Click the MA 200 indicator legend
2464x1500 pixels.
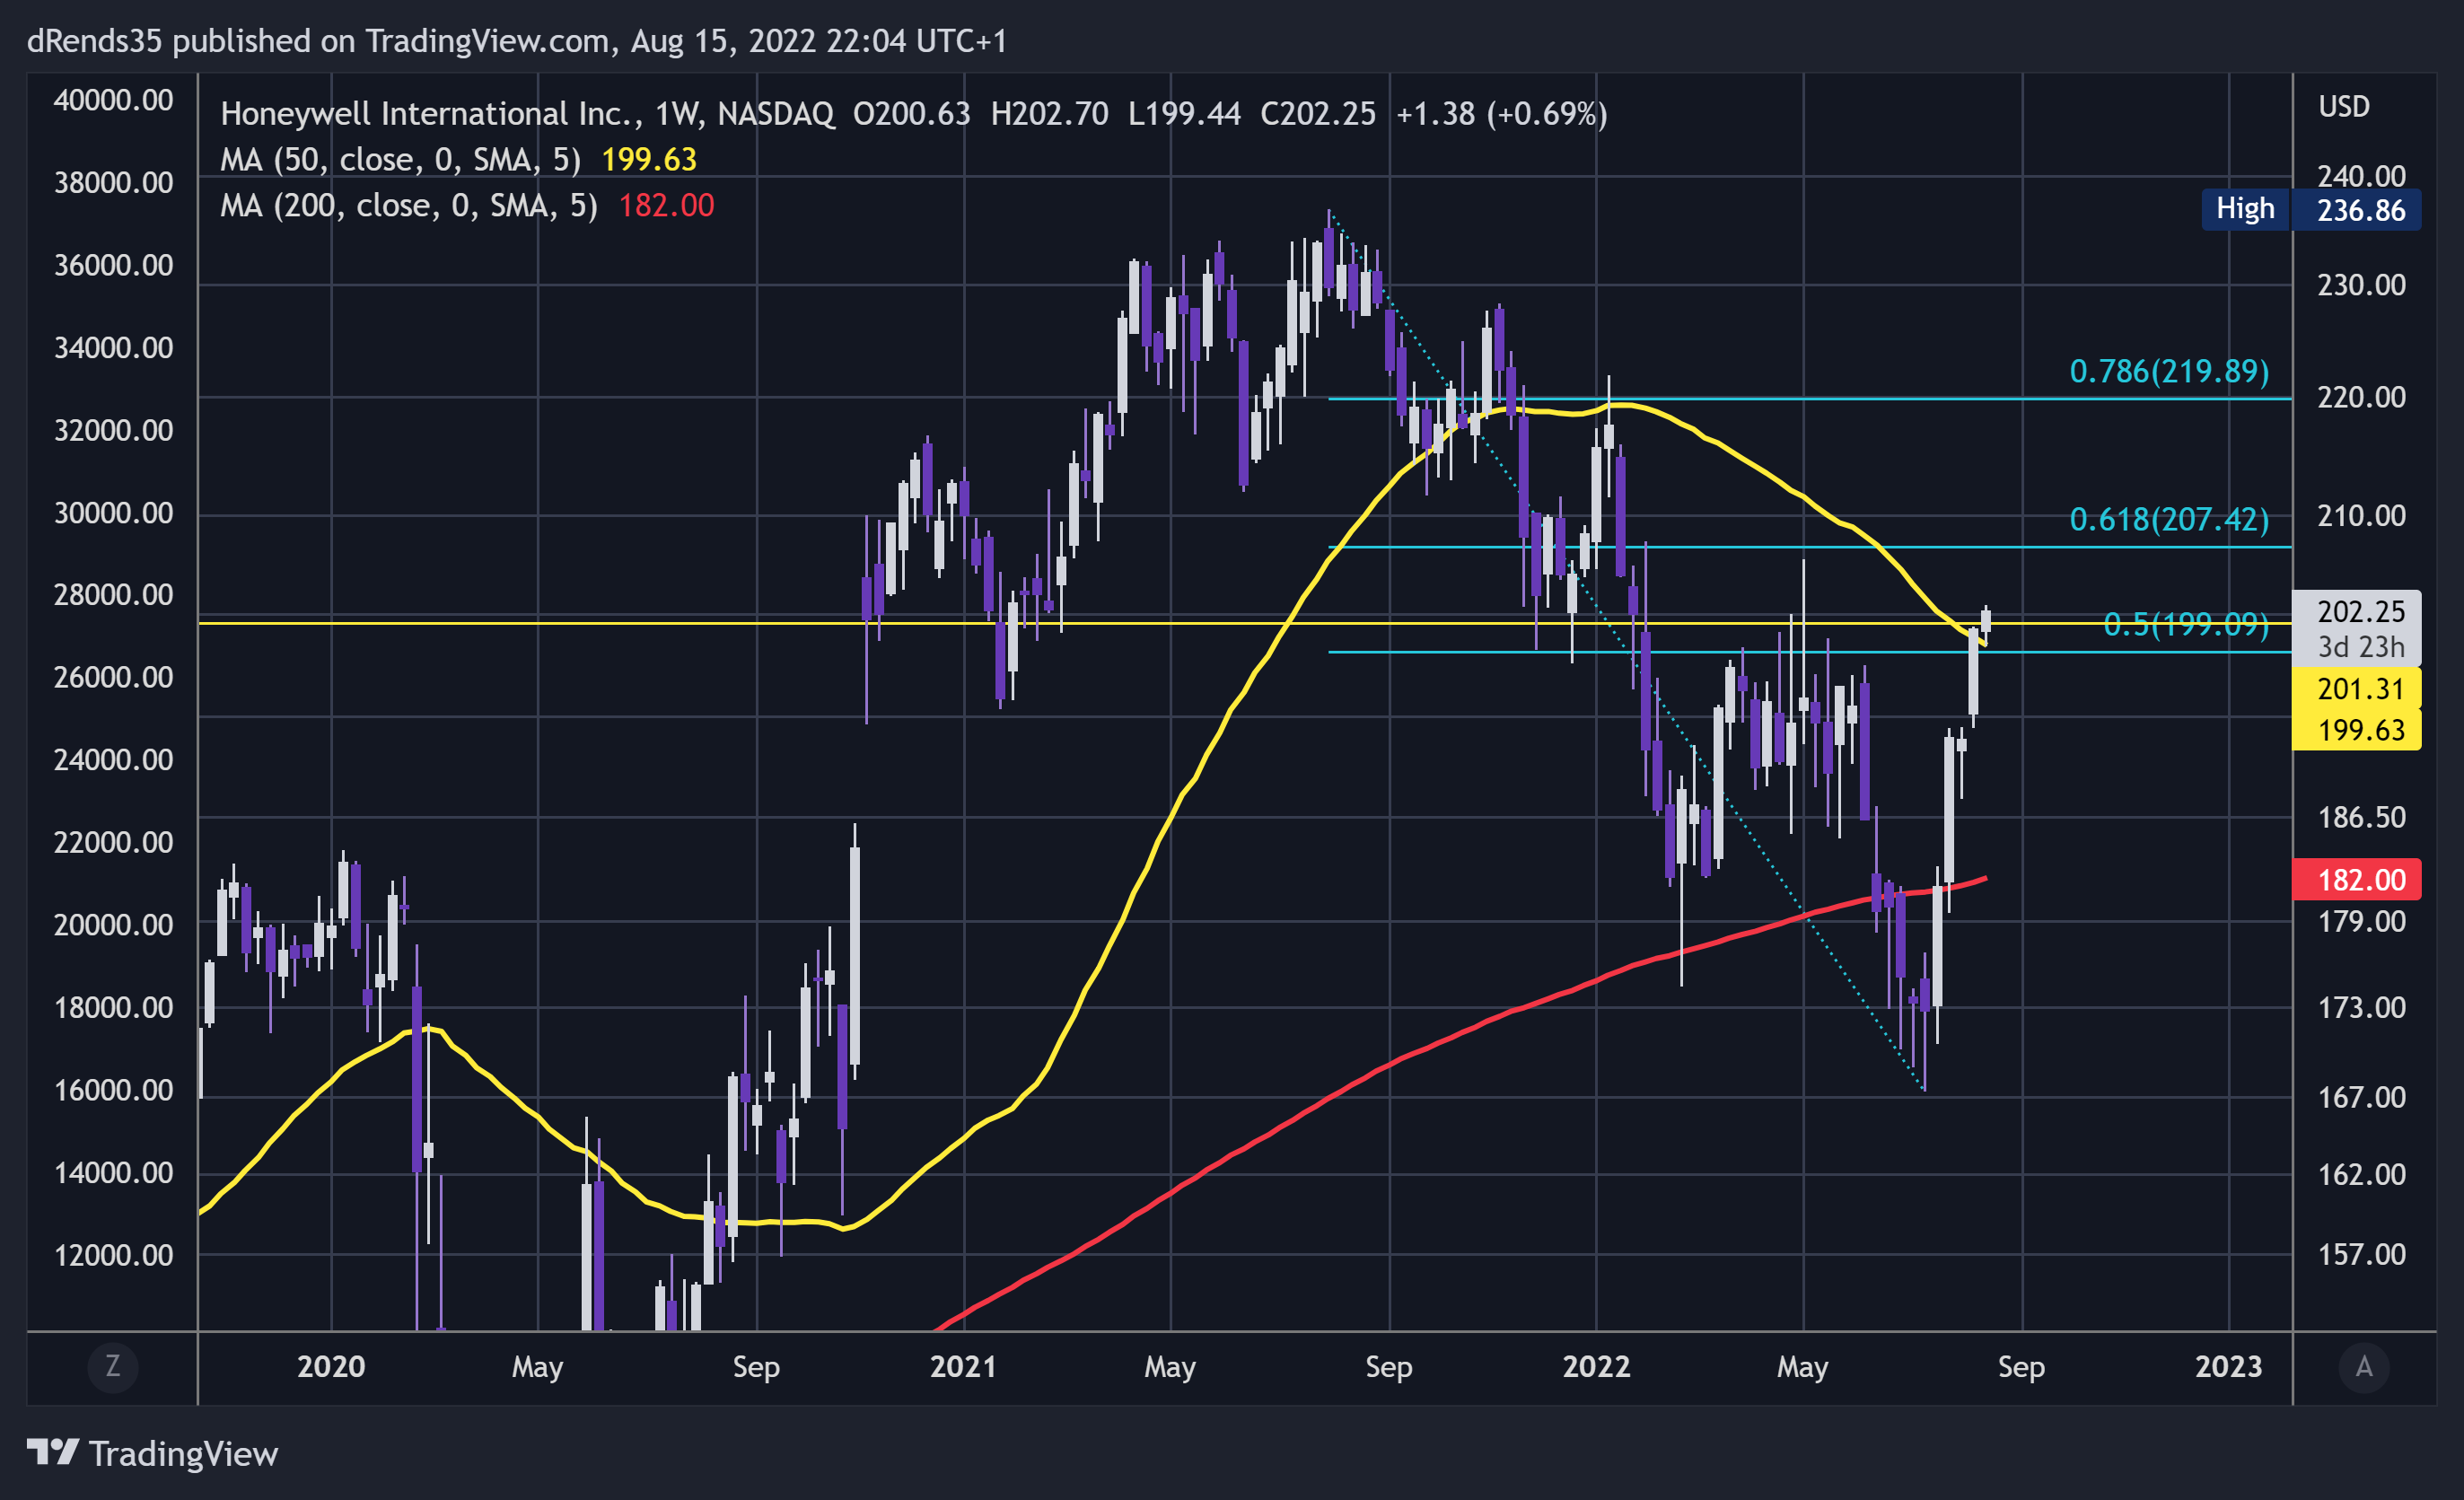[x=467, y=205]
